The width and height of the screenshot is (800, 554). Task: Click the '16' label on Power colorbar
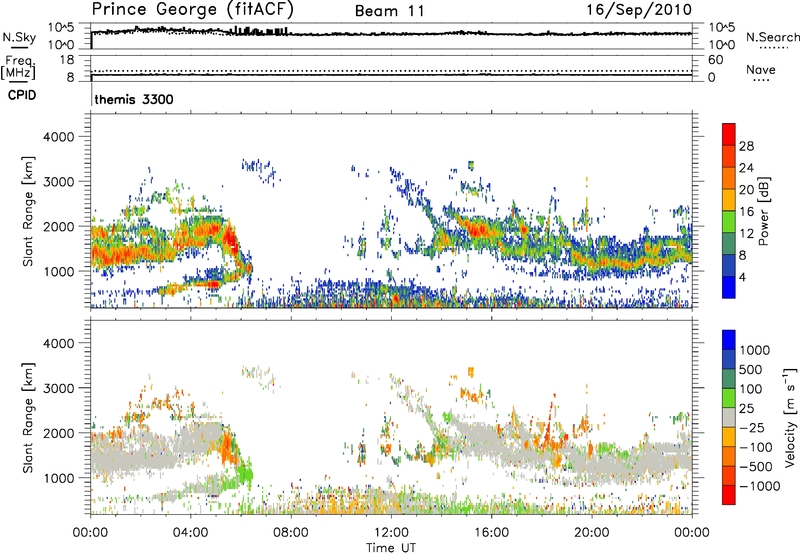pos(746,212)
